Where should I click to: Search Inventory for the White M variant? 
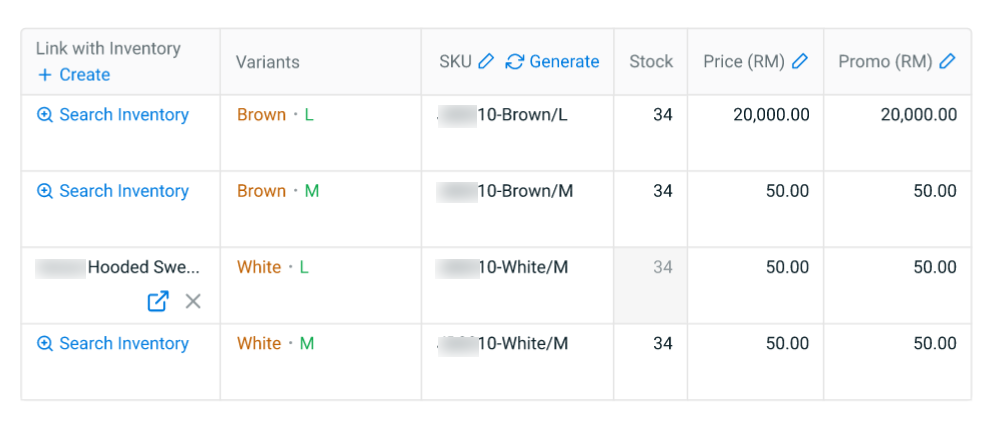pyautogui.click(x=113, y=343)
